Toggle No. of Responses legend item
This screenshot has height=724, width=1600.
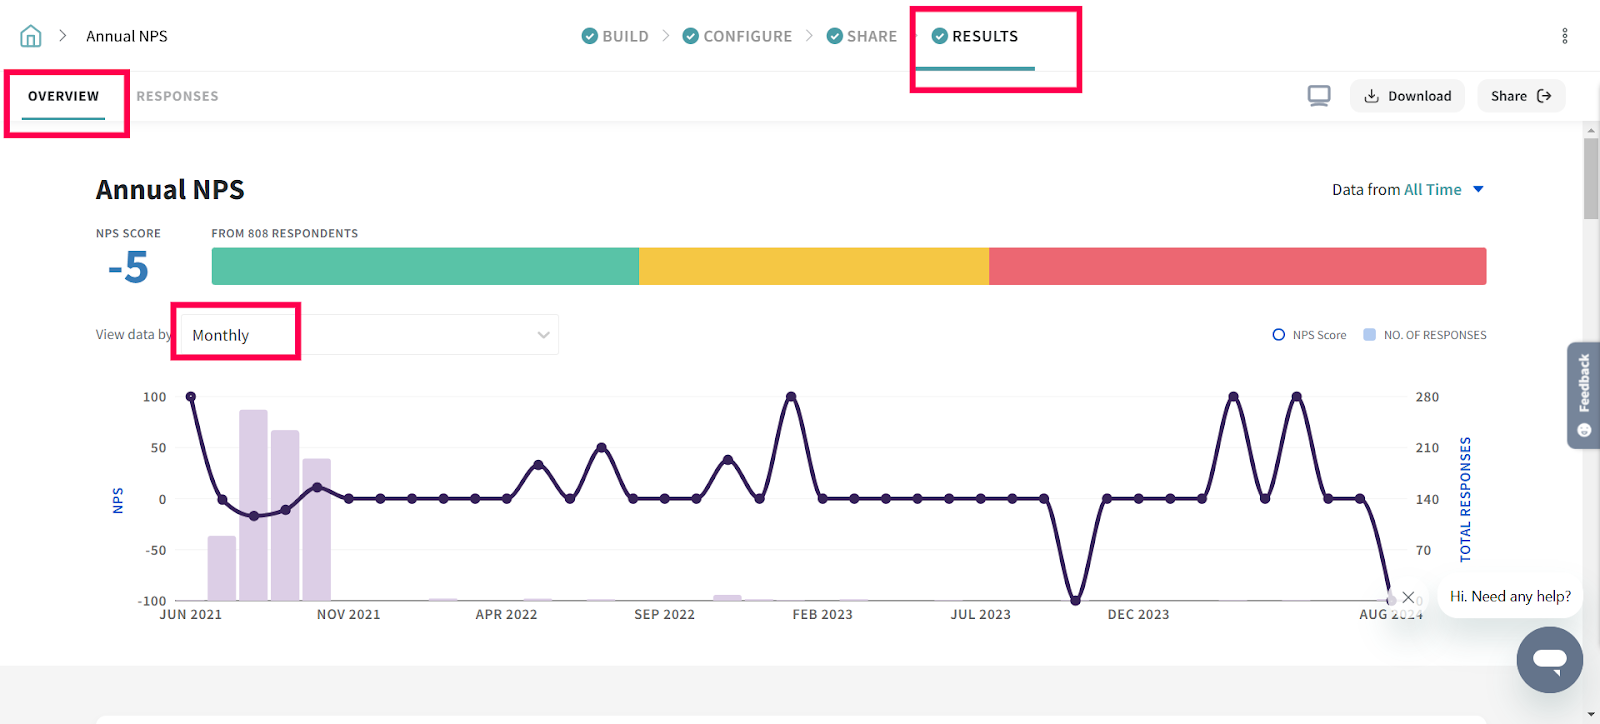[1425, 335]
